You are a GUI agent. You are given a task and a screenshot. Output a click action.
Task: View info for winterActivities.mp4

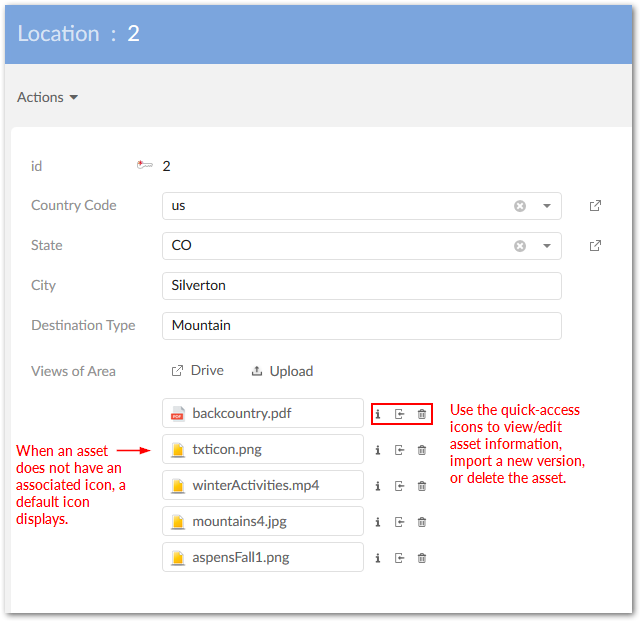pyautogui.click(x=378, y=486)
